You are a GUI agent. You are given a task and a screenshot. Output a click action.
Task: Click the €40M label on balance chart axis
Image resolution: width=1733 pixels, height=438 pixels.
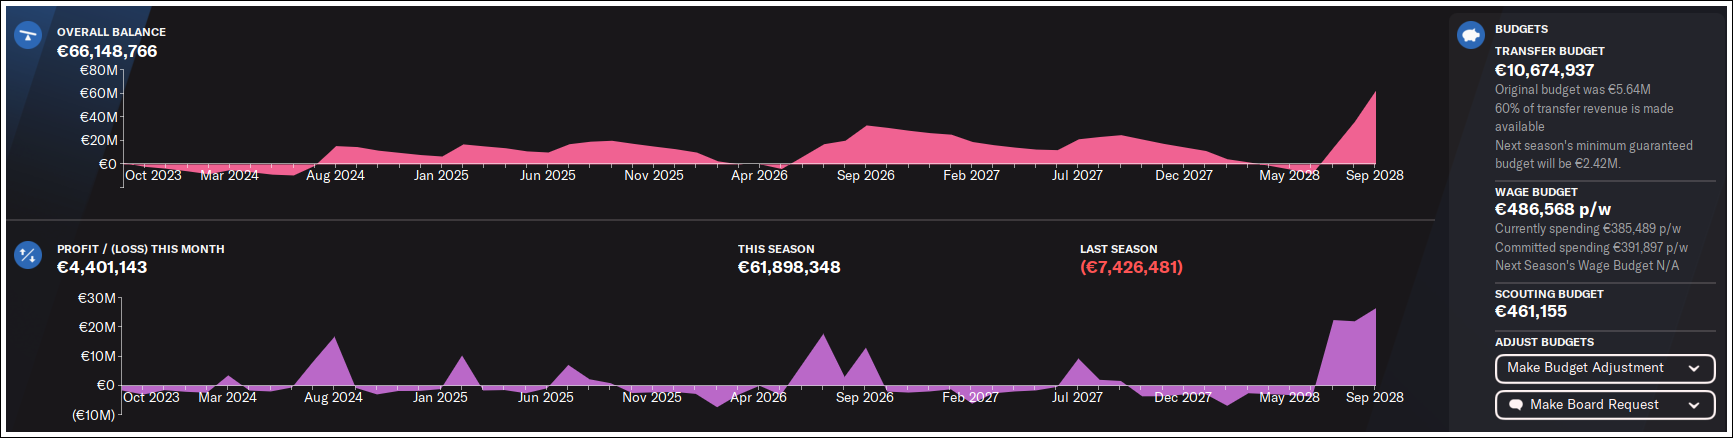(99, 117)
